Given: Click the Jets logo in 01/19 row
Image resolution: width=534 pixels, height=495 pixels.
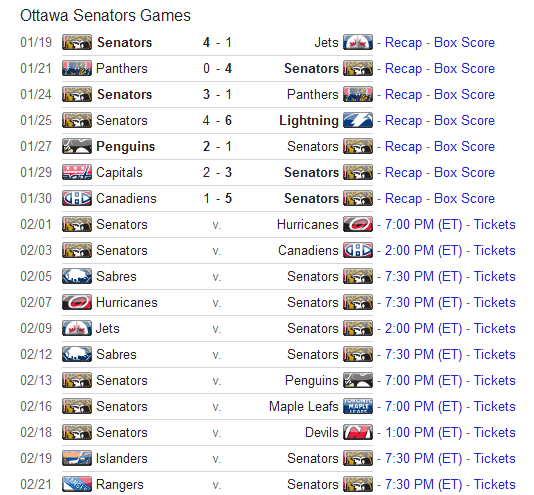Looking at the screenshot, I should click(358, 42).
